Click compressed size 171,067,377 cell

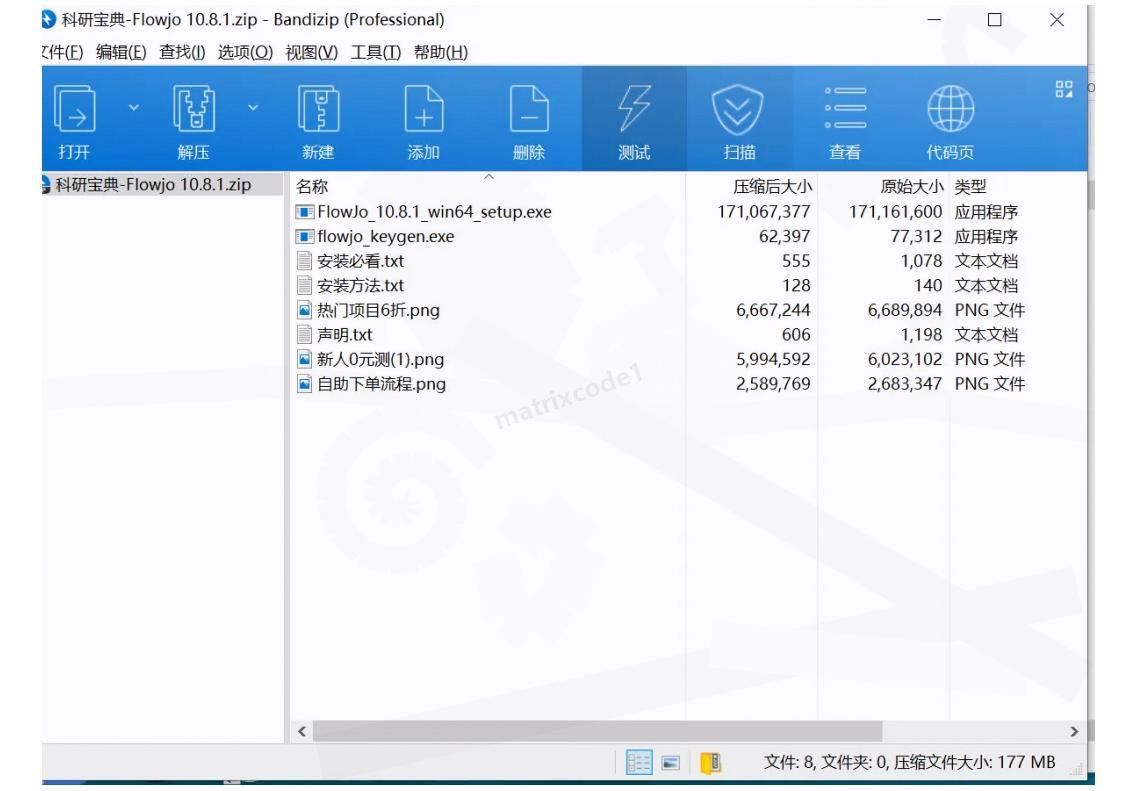764,212
